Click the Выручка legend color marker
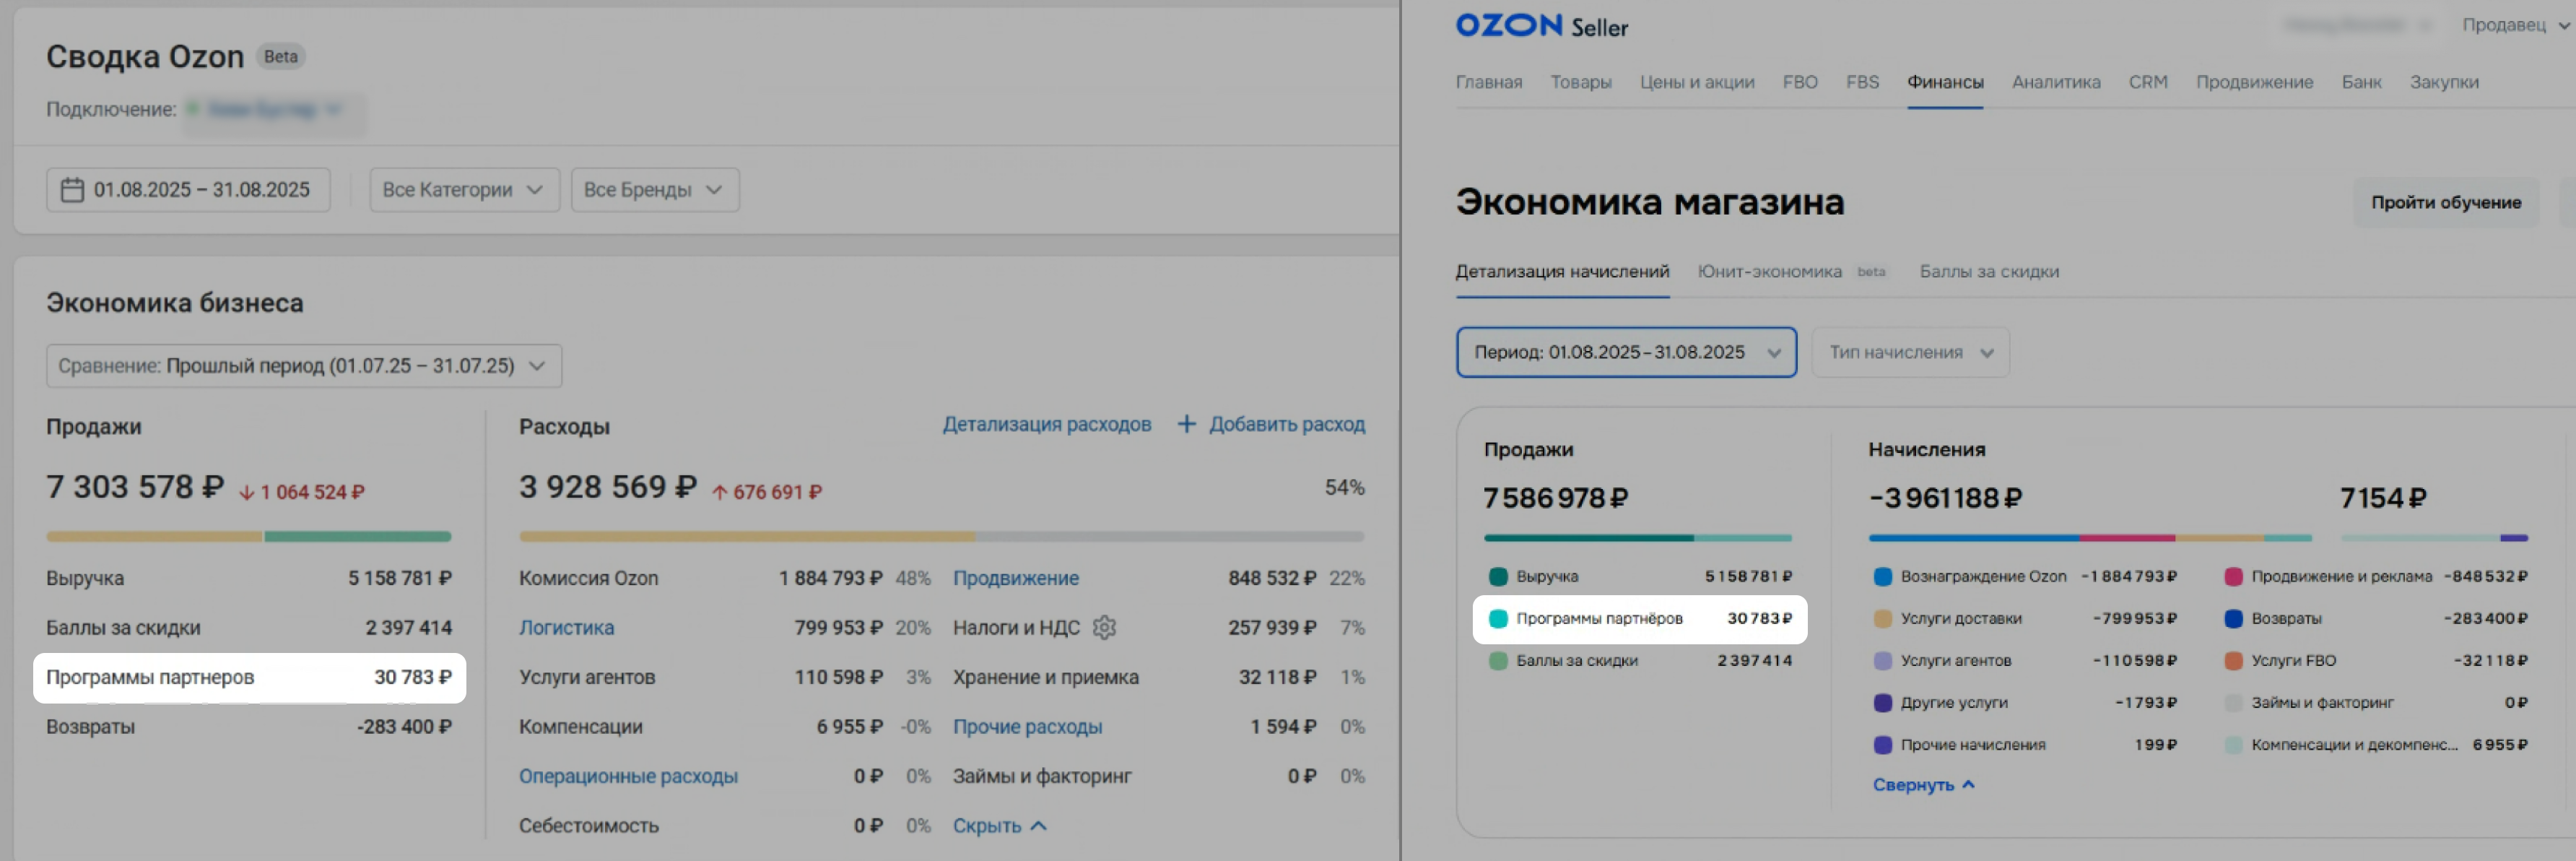Screen dimensions: 2576x861 (x=1498, y=576)
